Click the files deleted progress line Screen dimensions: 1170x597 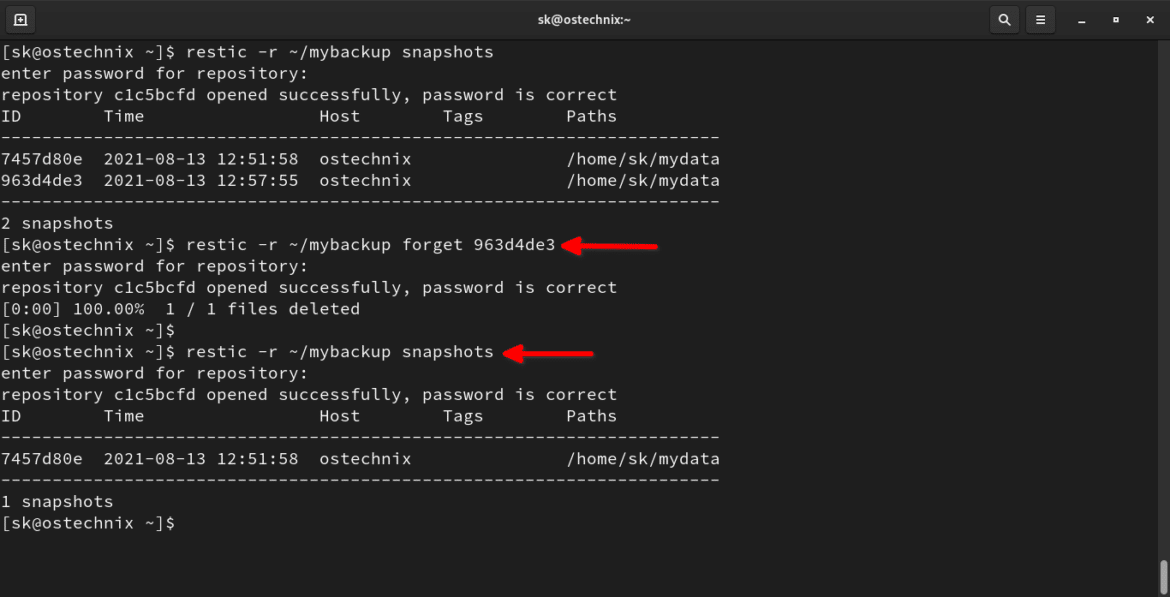click(180, 308)
